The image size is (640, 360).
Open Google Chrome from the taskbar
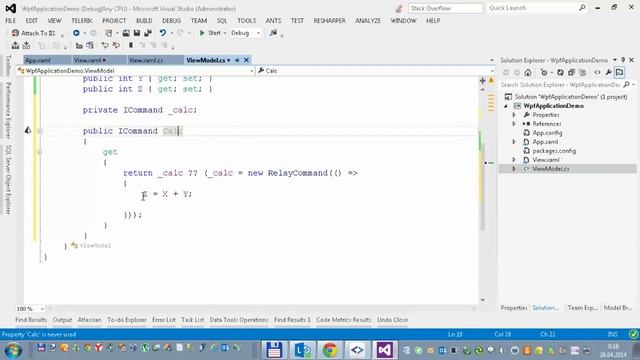[x=330, y=350]
